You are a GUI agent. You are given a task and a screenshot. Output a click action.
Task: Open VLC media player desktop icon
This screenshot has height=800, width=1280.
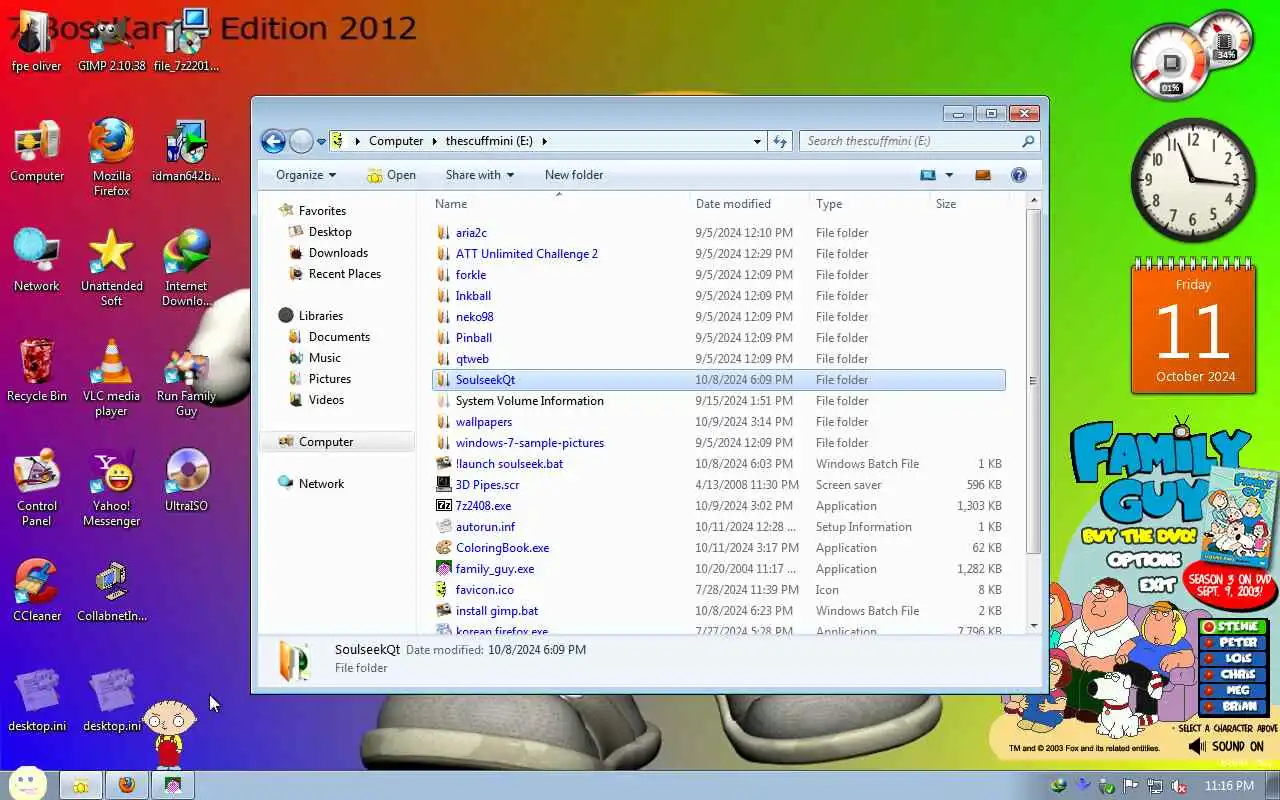point(111,377)
